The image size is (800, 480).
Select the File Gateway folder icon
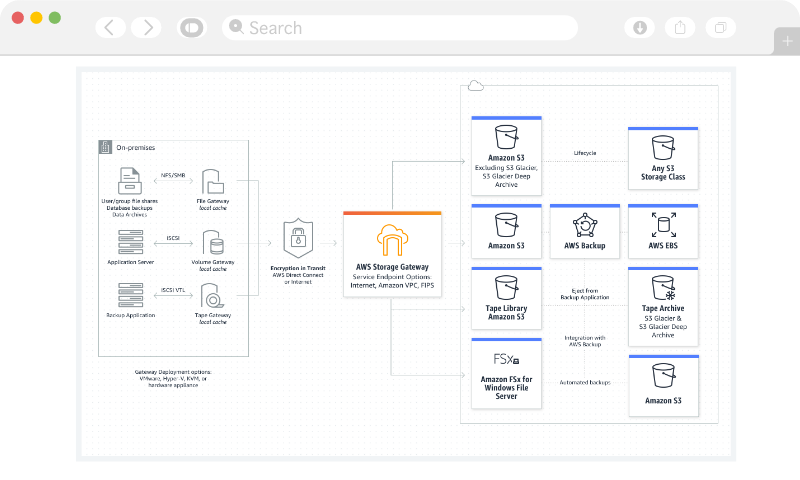(213, 182)
